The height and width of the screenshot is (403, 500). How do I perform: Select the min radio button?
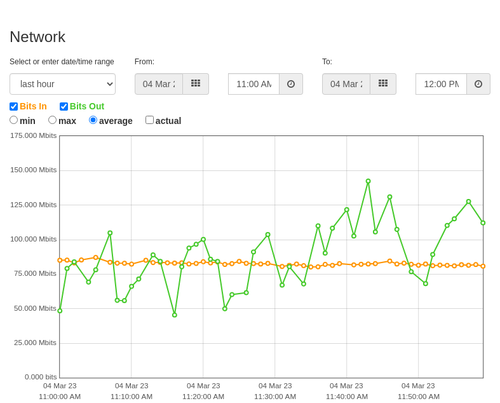[13, 120]
